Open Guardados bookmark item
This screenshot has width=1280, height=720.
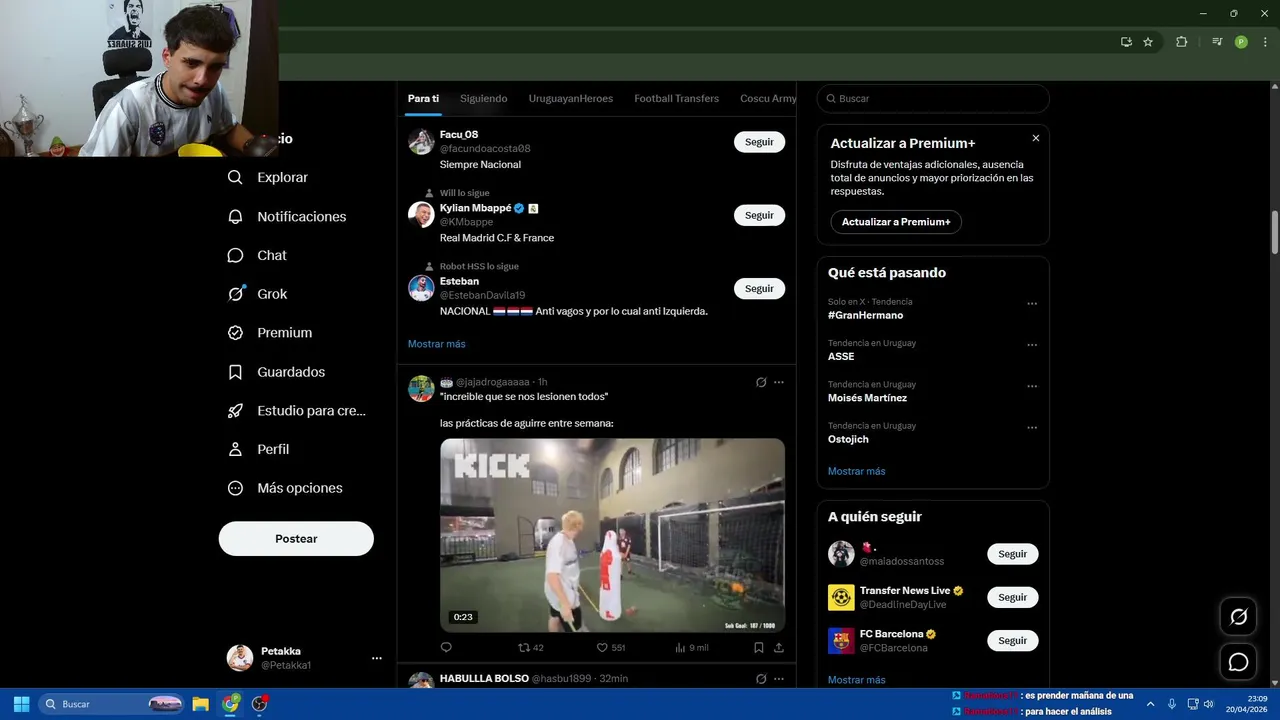coord(276,372)
